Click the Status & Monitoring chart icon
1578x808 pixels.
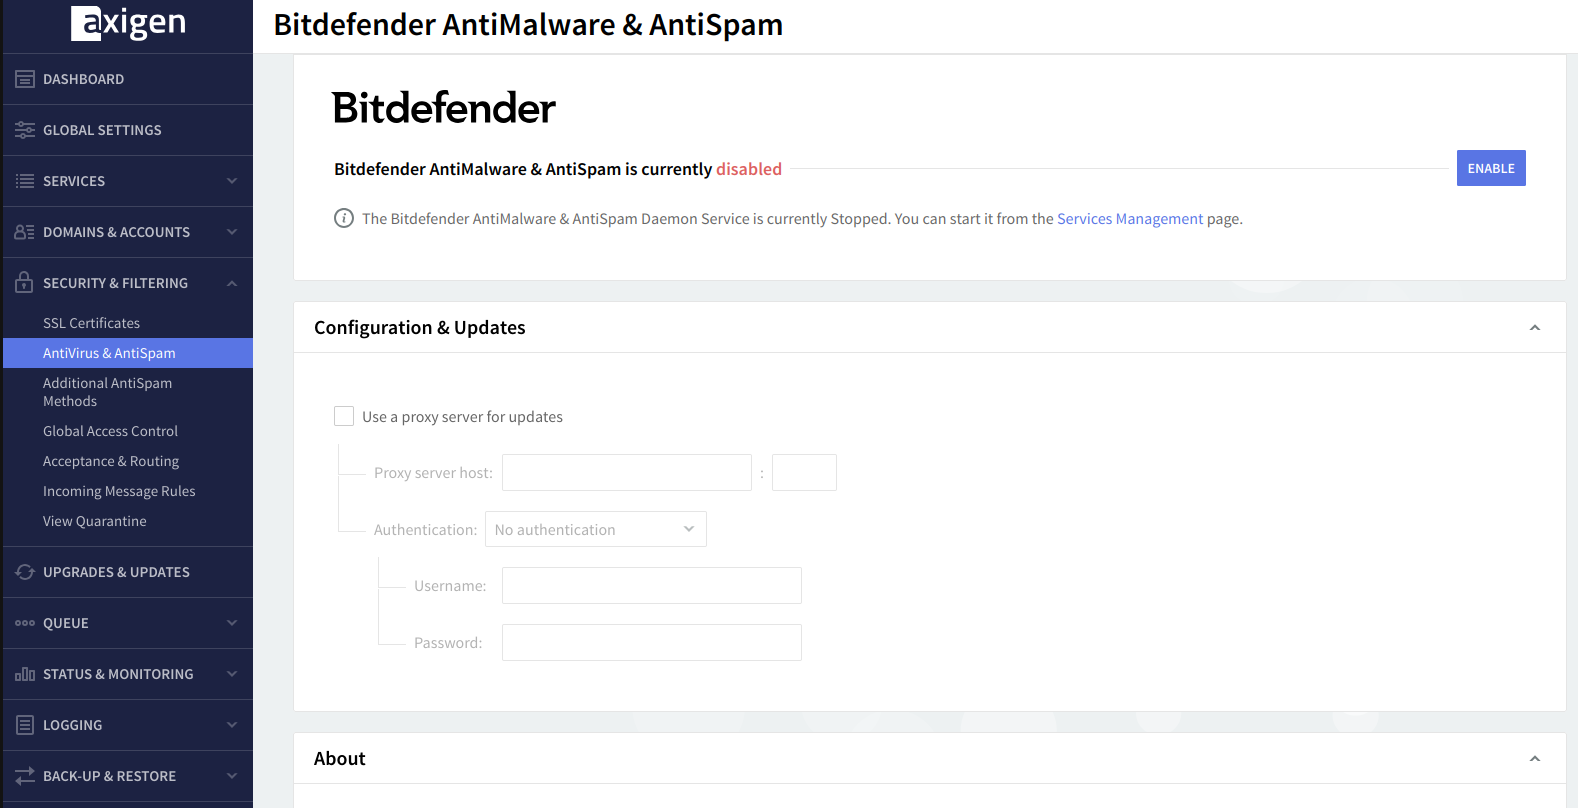25,674
